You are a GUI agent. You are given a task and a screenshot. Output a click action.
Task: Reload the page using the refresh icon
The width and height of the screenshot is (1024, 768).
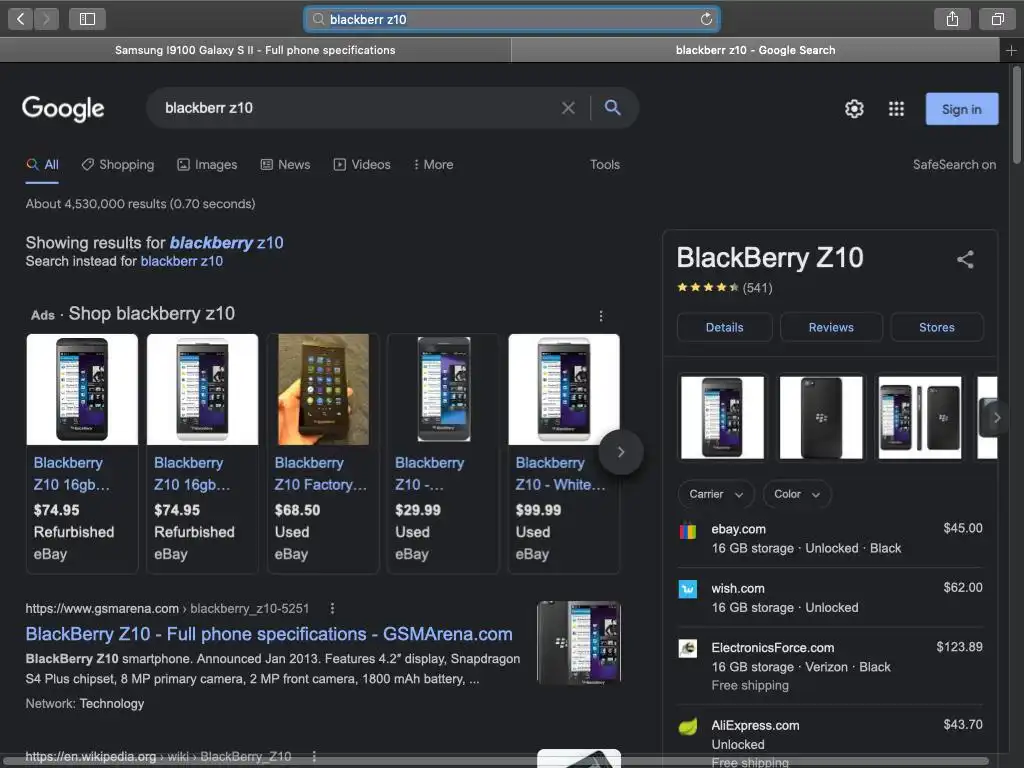tap(706, 19)
